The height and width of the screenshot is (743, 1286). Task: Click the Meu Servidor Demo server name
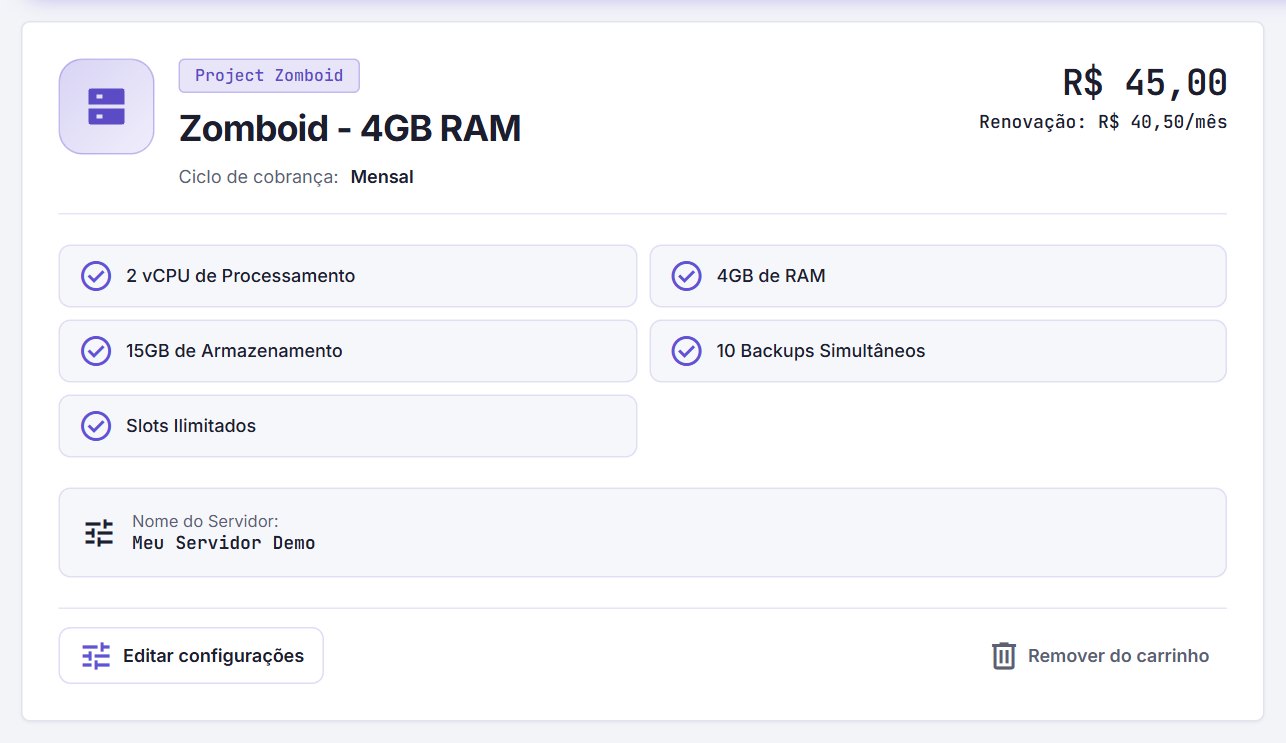click(x=223, y=543)
